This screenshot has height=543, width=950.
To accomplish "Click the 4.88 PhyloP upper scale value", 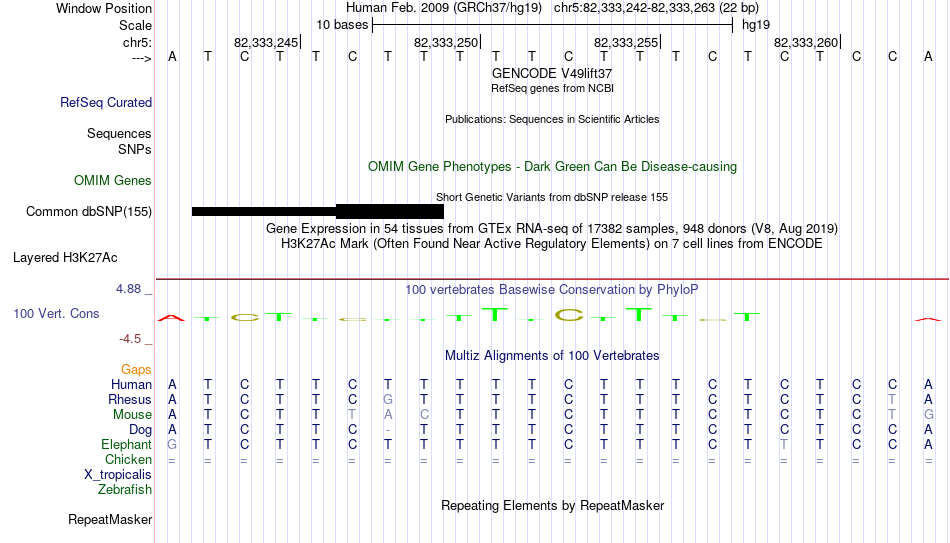I will 128,289.
